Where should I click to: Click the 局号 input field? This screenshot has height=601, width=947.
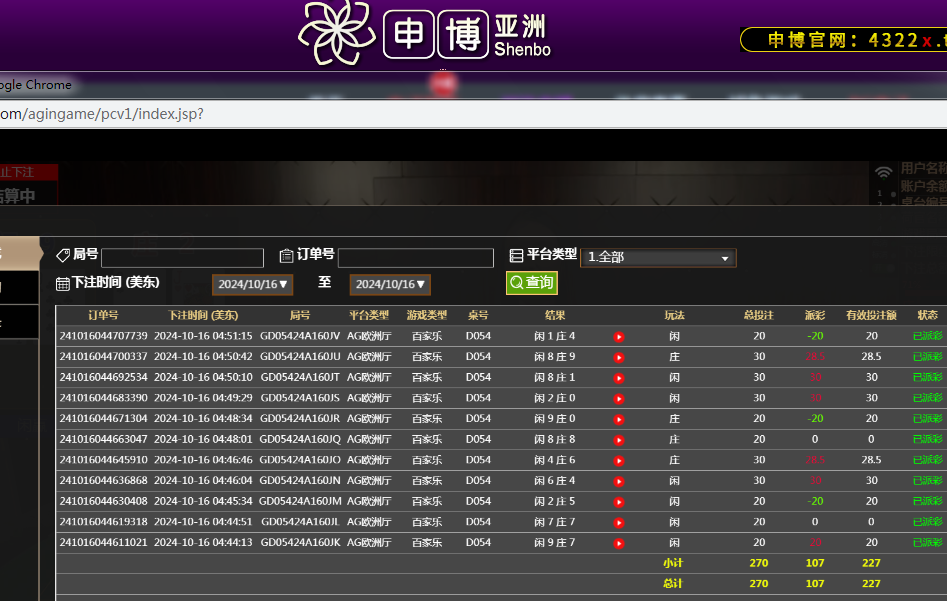tap(182, 258)
